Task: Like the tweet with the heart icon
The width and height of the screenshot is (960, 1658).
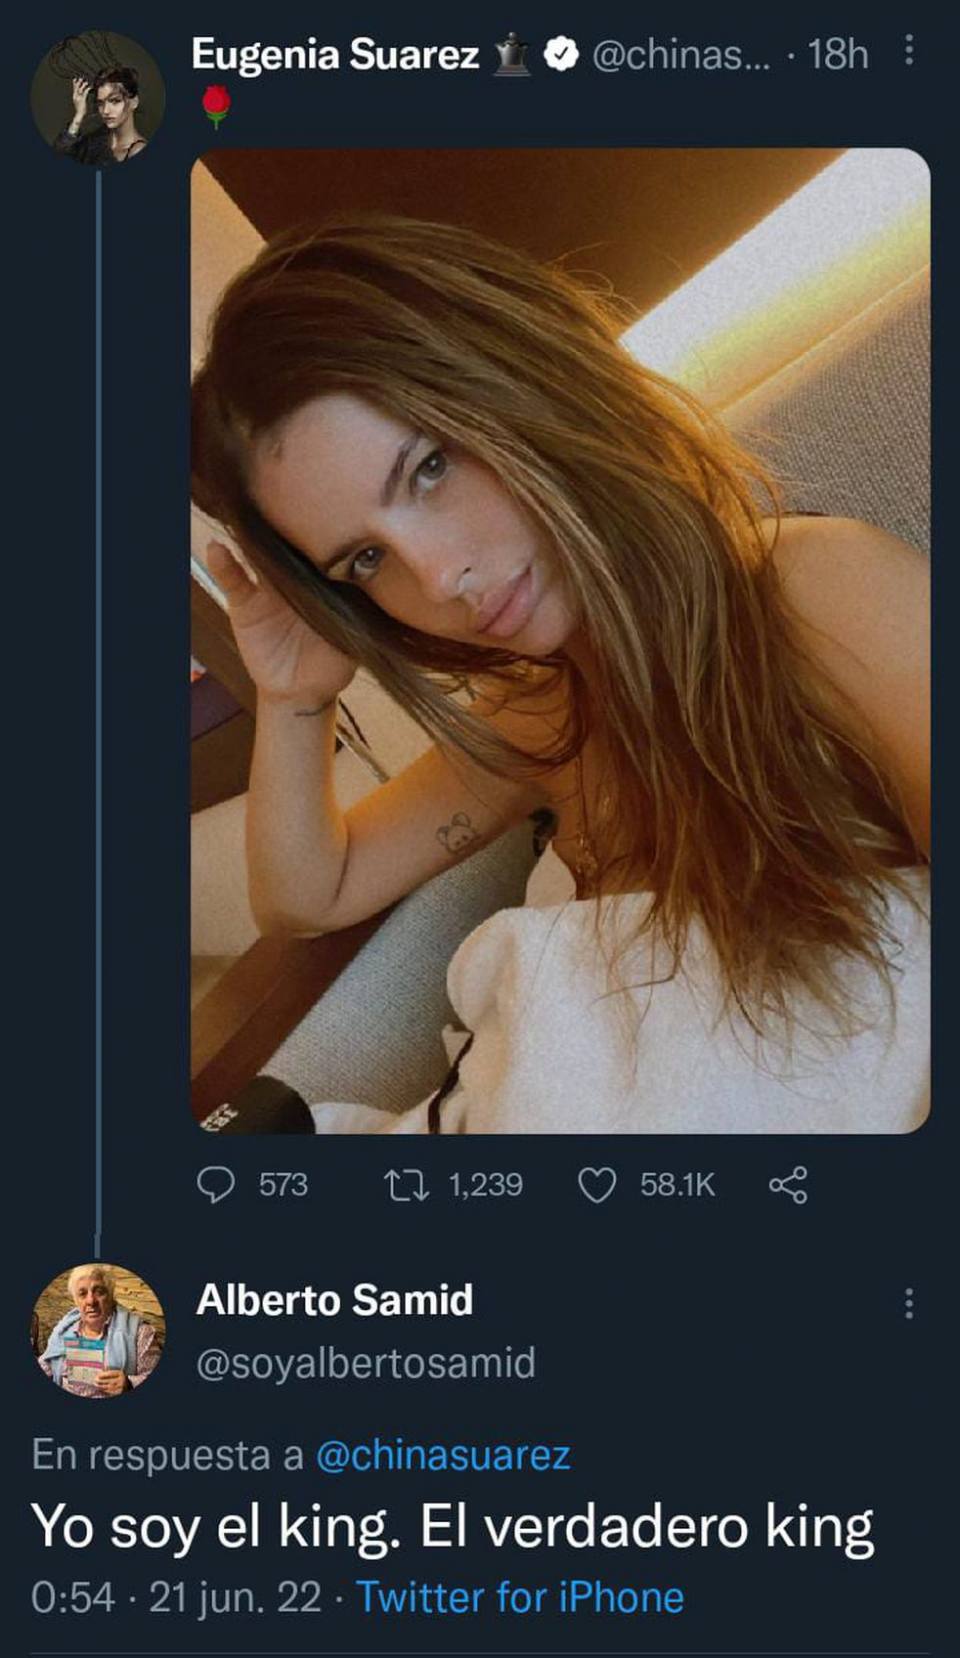Action: (x=598, y=1185)
